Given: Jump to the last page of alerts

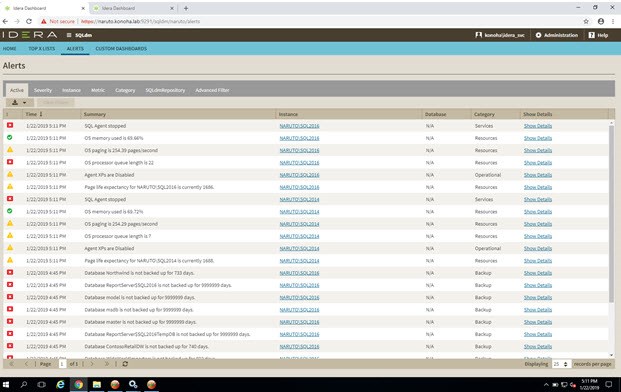Looking at the screenshot, I should coord(107,363).
